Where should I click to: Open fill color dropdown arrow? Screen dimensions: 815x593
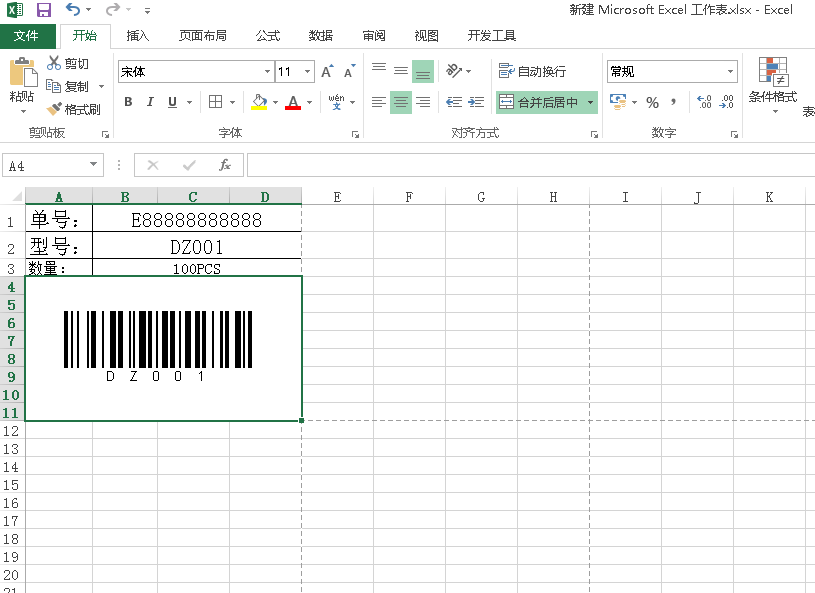pos(275,102)
